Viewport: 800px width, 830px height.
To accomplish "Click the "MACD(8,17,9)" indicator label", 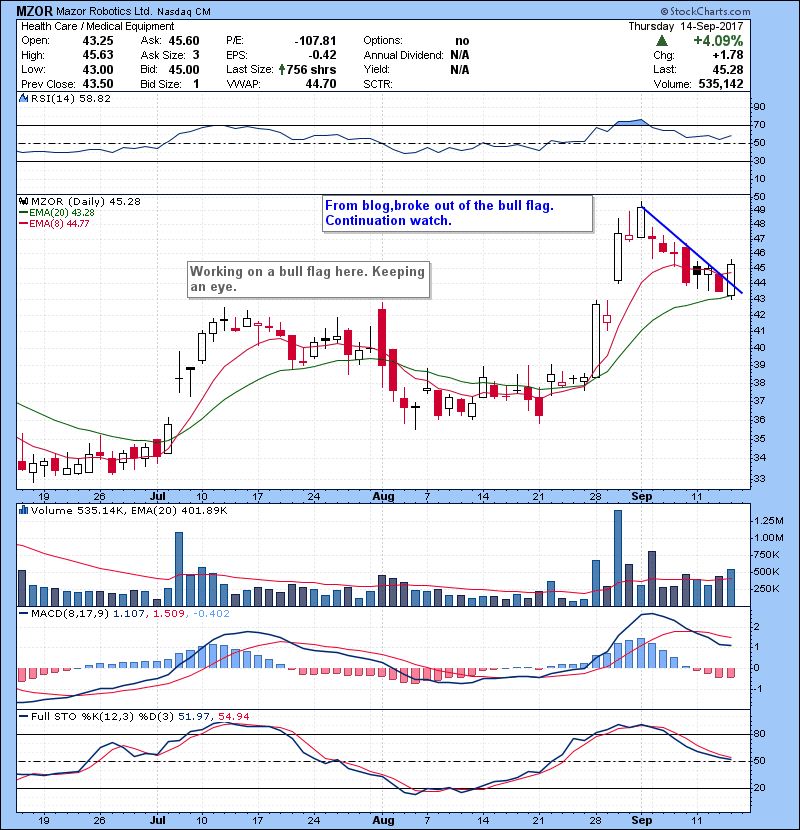I will 70,614.
